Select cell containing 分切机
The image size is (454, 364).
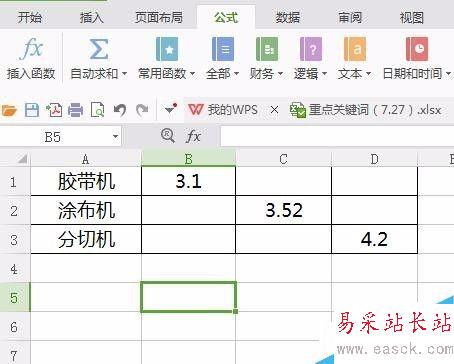tap(86, 239)
